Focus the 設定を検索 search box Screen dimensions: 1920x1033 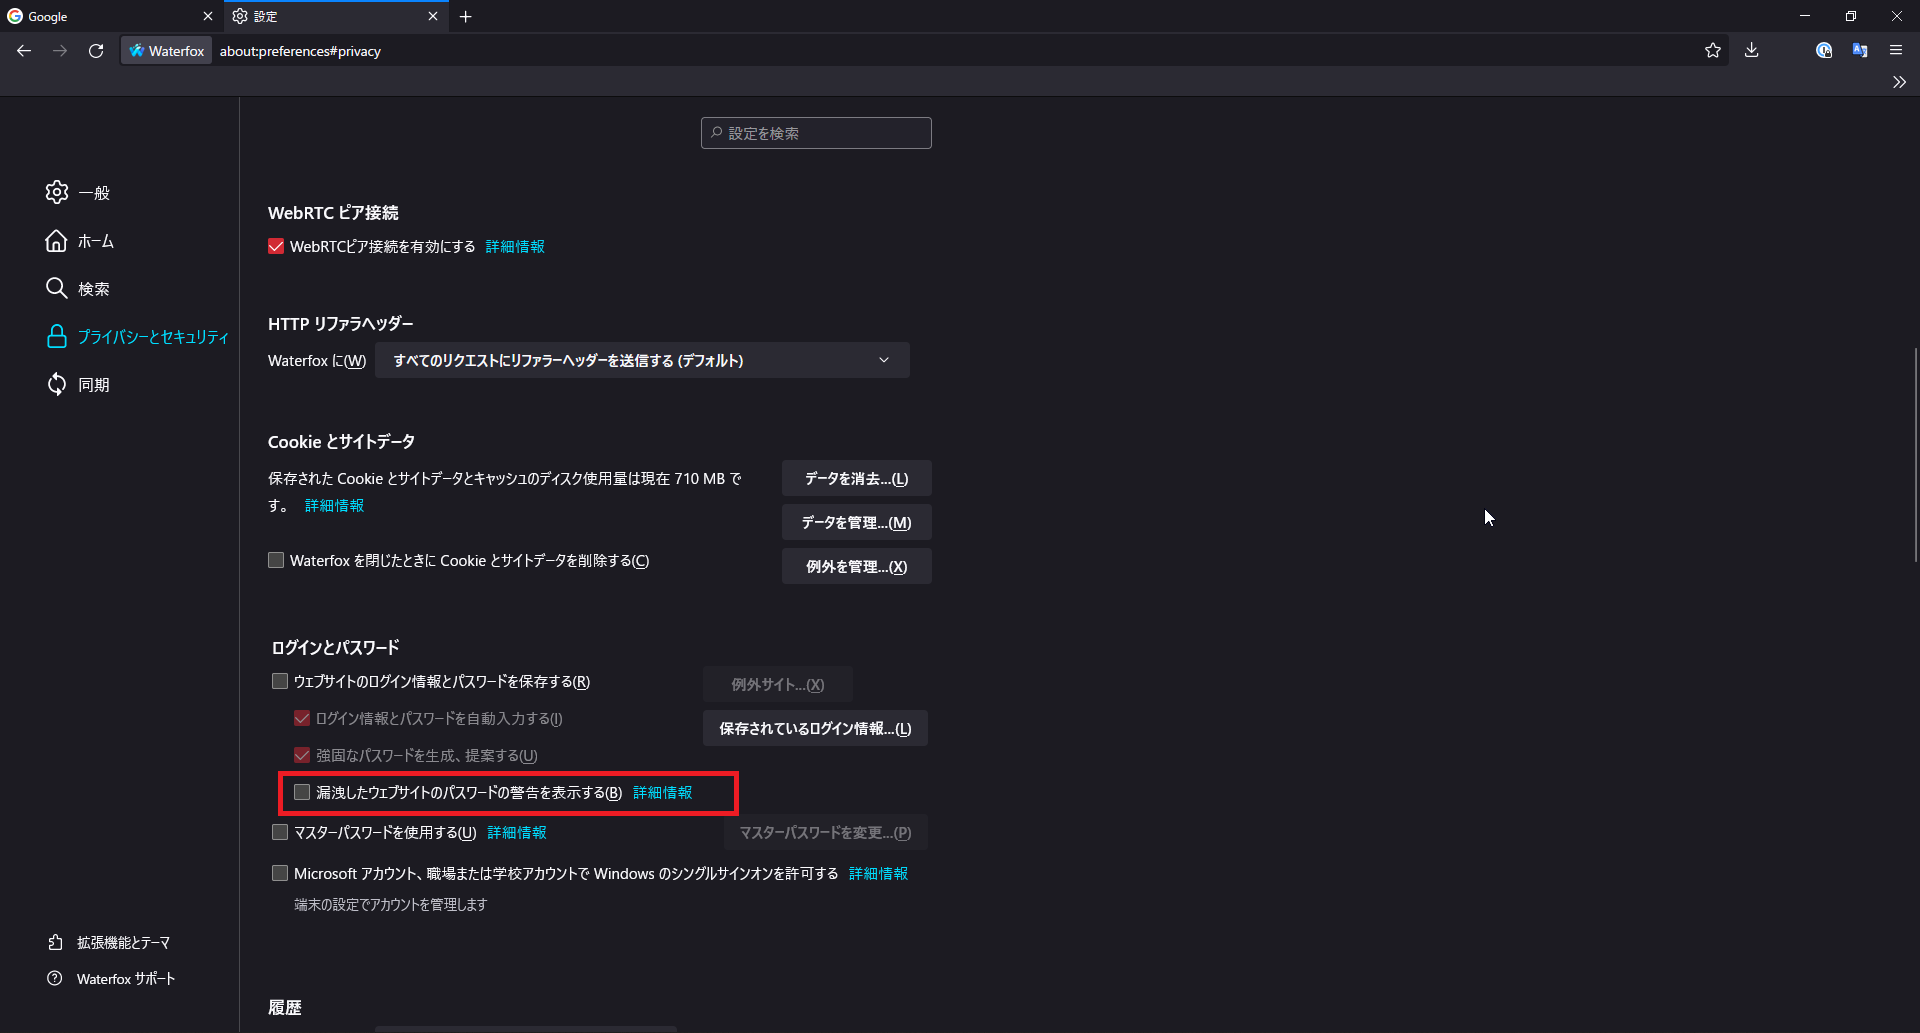click(x=816, y=133)
